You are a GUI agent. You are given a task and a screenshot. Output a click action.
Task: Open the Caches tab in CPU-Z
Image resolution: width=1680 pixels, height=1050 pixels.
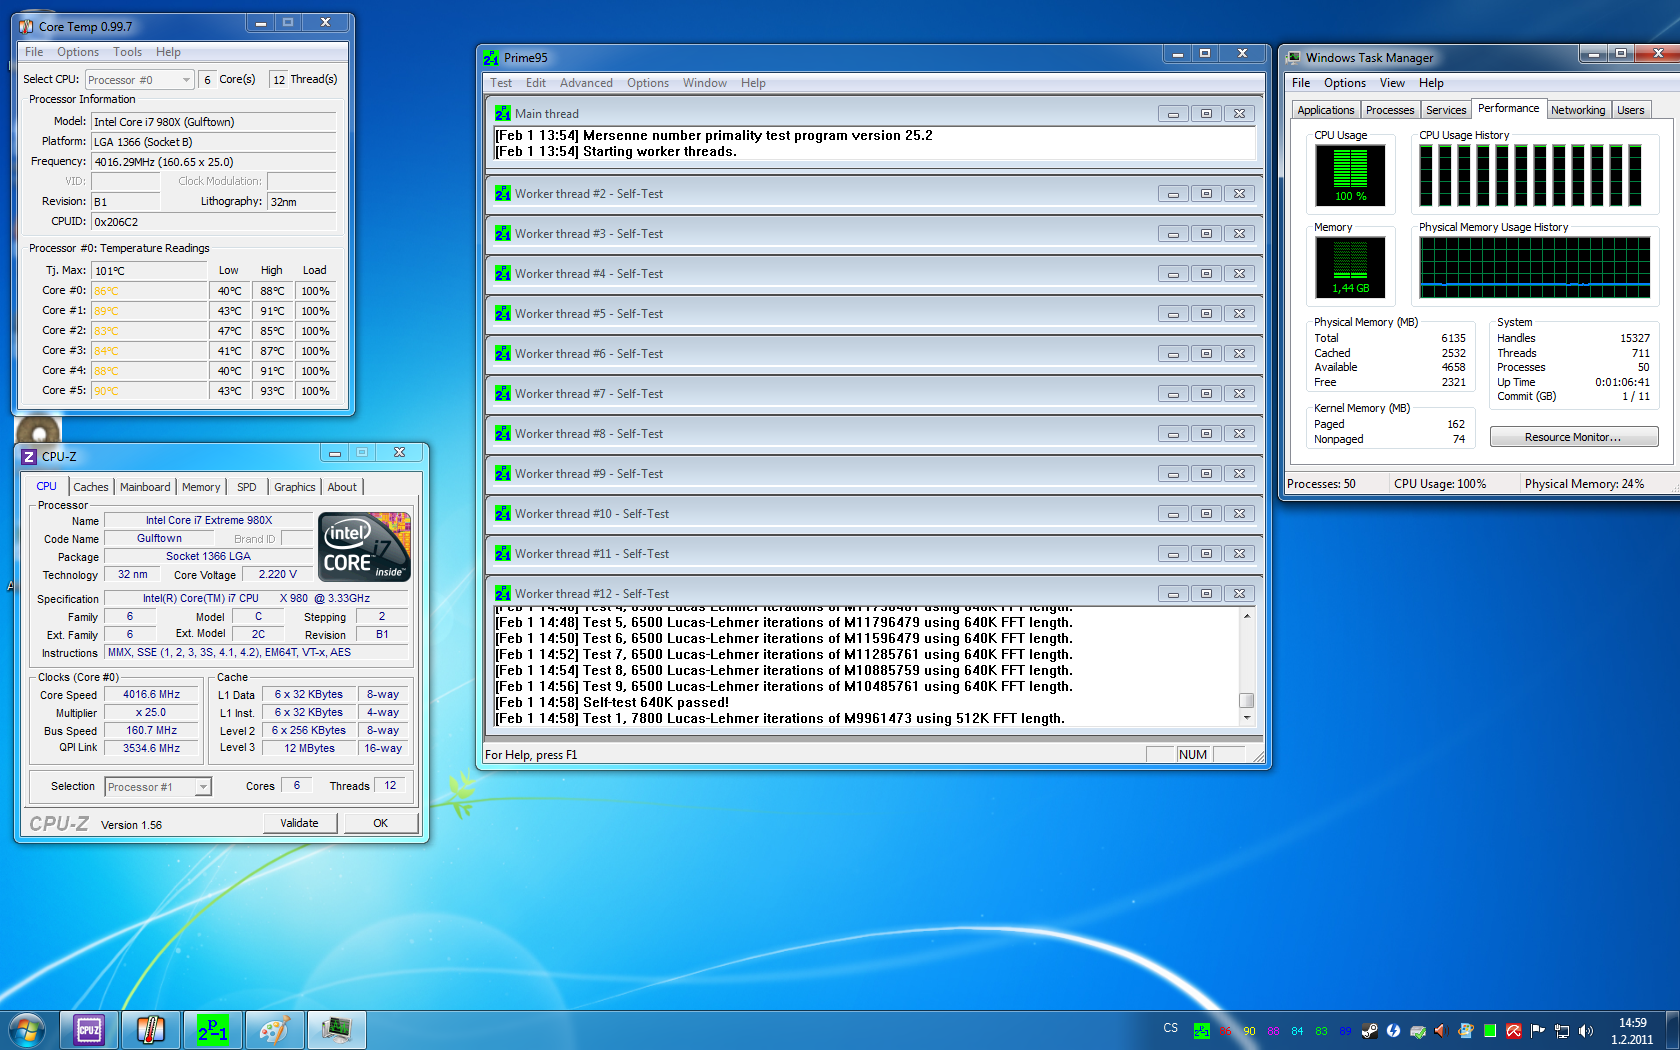click(91, 487)
